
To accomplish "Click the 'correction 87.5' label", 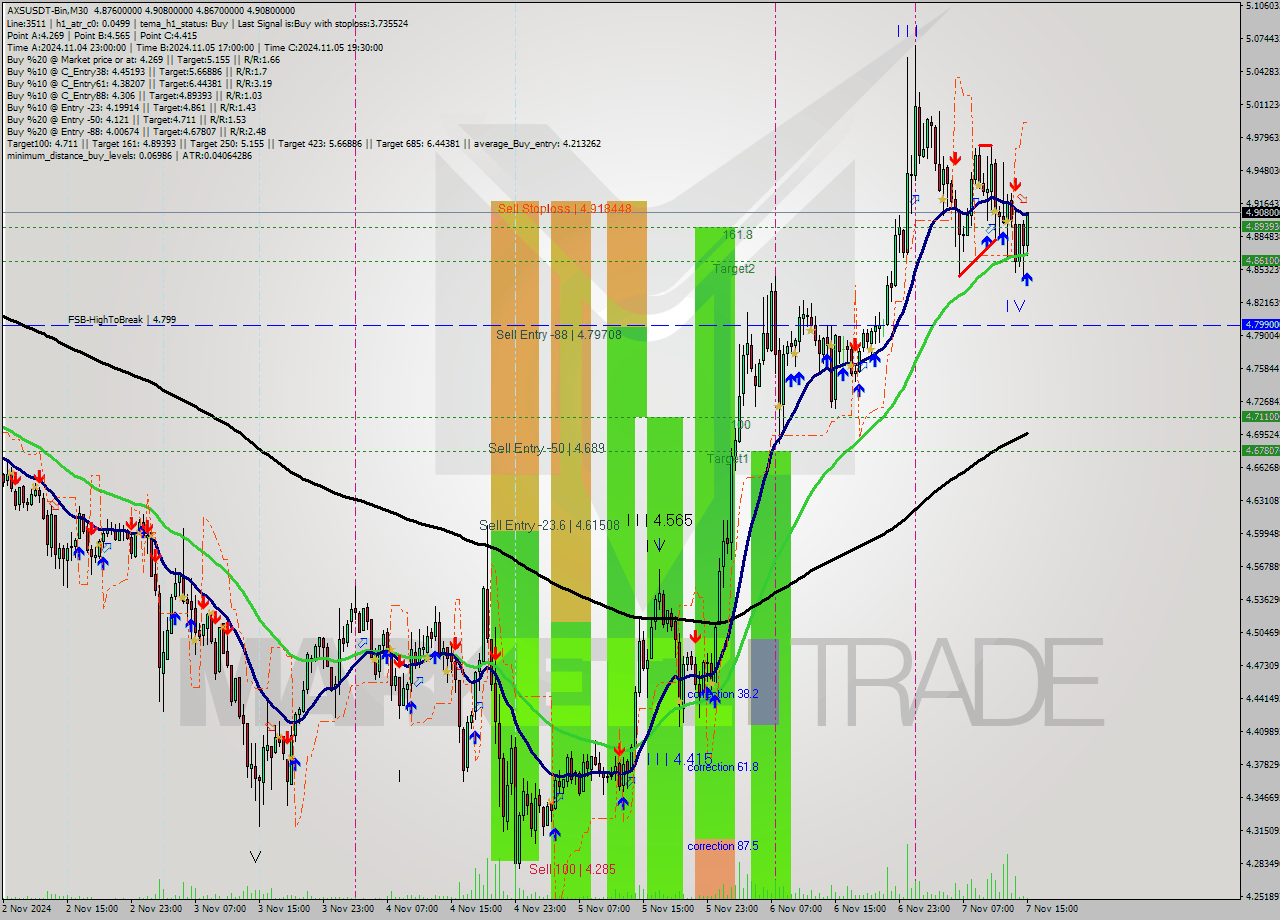I will 723,846.
